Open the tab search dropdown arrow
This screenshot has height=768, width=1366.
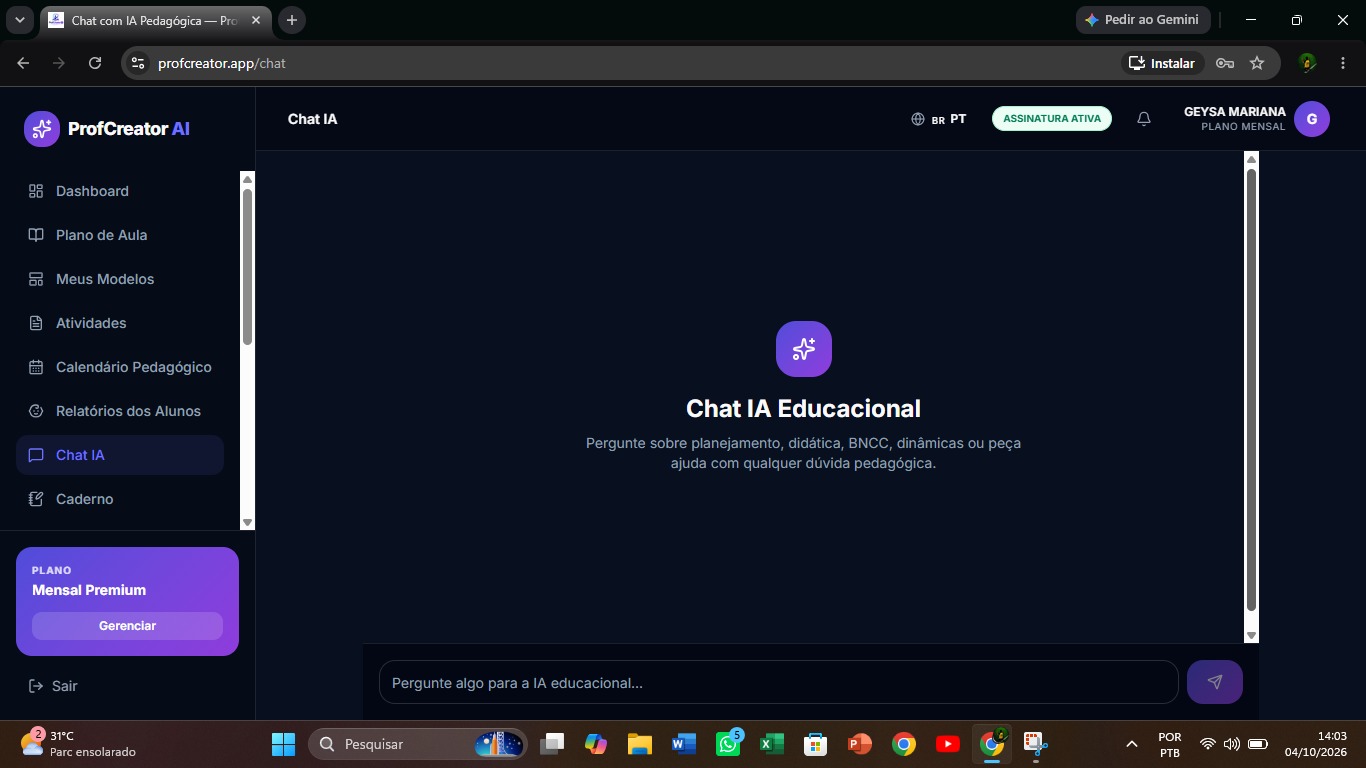19,20
